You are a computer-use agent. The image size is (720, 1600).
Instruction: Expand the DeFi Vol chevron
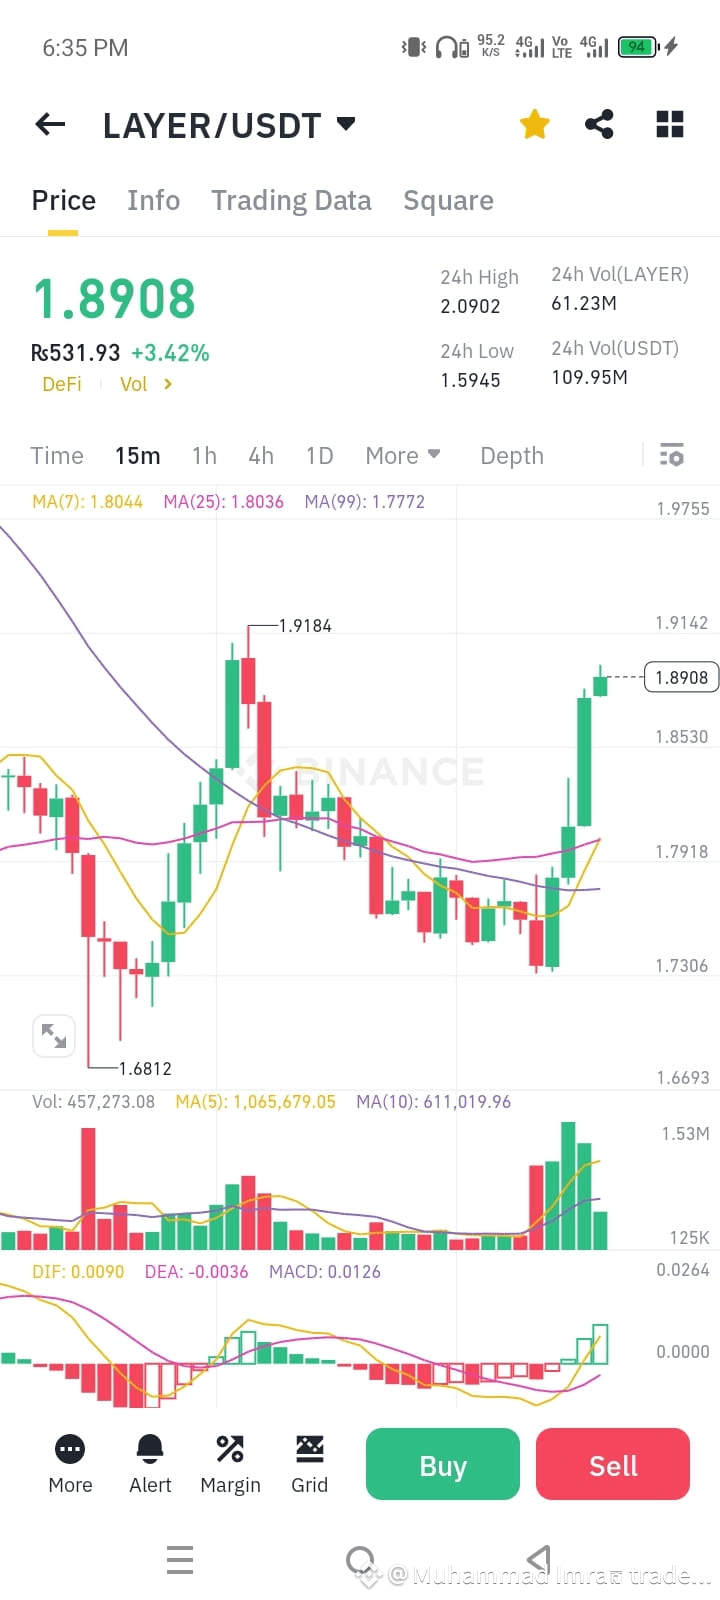click(167, 383)
